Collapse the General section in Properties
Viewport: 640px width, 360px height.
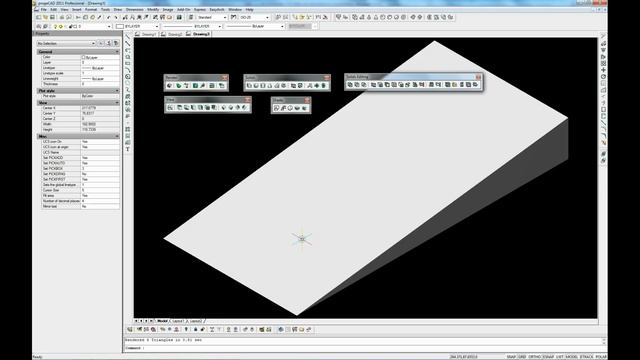117,52
